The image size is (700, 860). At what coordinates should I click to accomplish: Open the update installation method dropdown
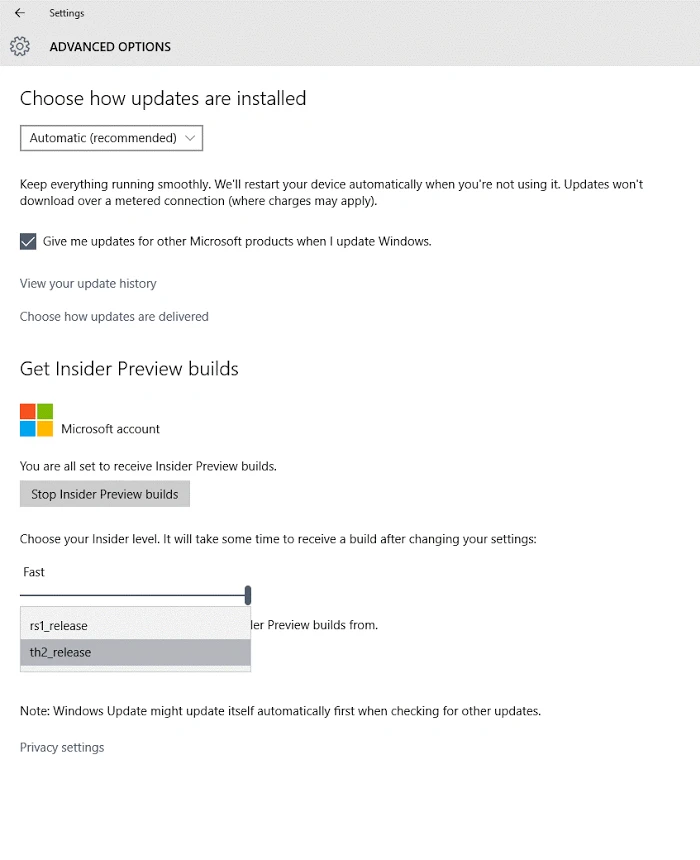pos(110,138)
